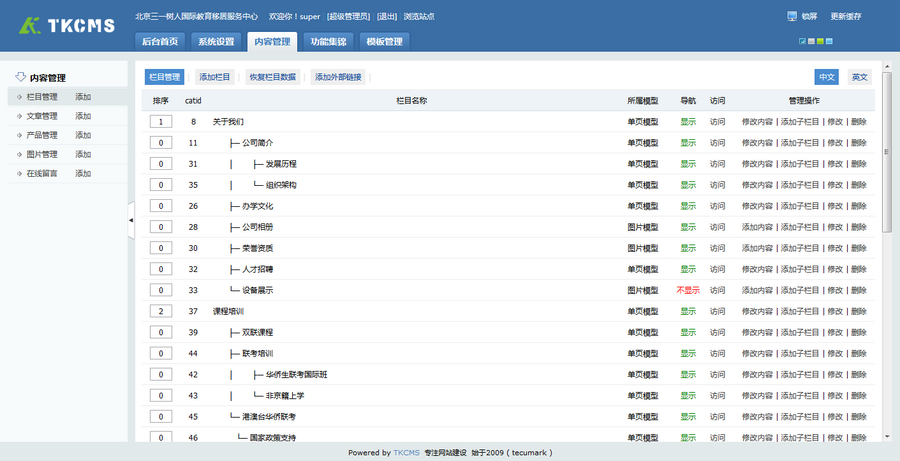Click the 栏目管理 sub-tab button
Screen dimensions: 900x461
165,77
